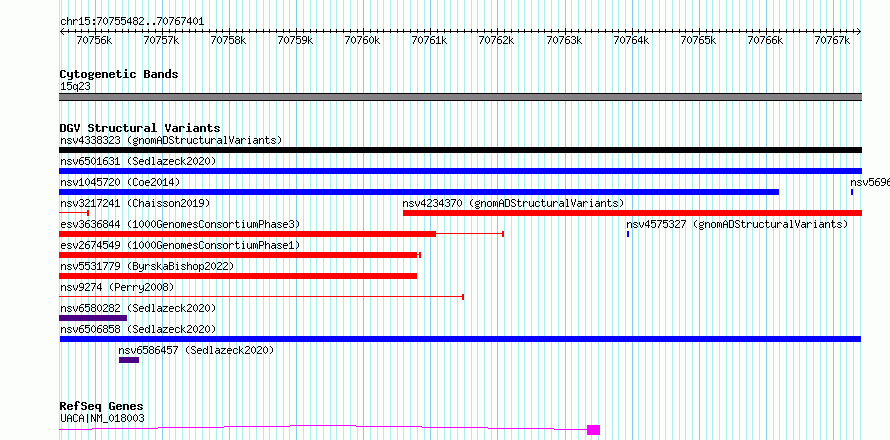Open the esv3636844 (1000GenomesConsortiumPhase3) label
This screenshot has width=890, height=440.
[x=180, y=224]
